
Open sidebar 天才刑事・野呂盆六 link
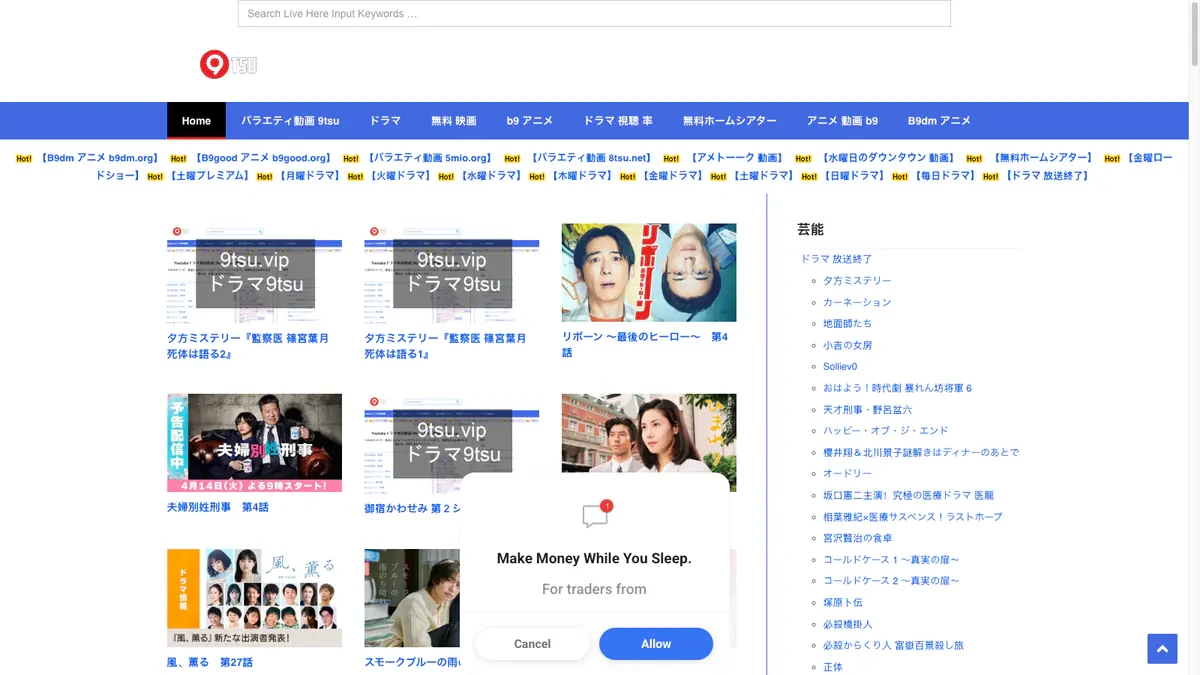tap(867, 410)
